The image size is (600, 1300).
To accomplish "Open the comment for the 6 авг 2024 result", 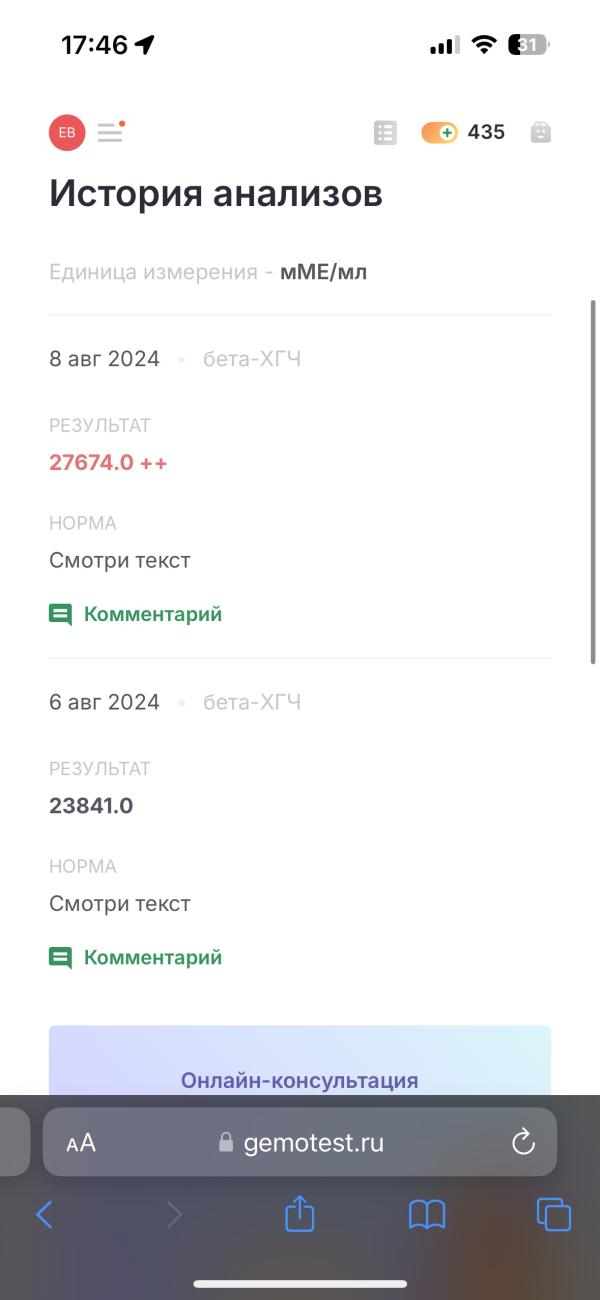I will [136, 957].
